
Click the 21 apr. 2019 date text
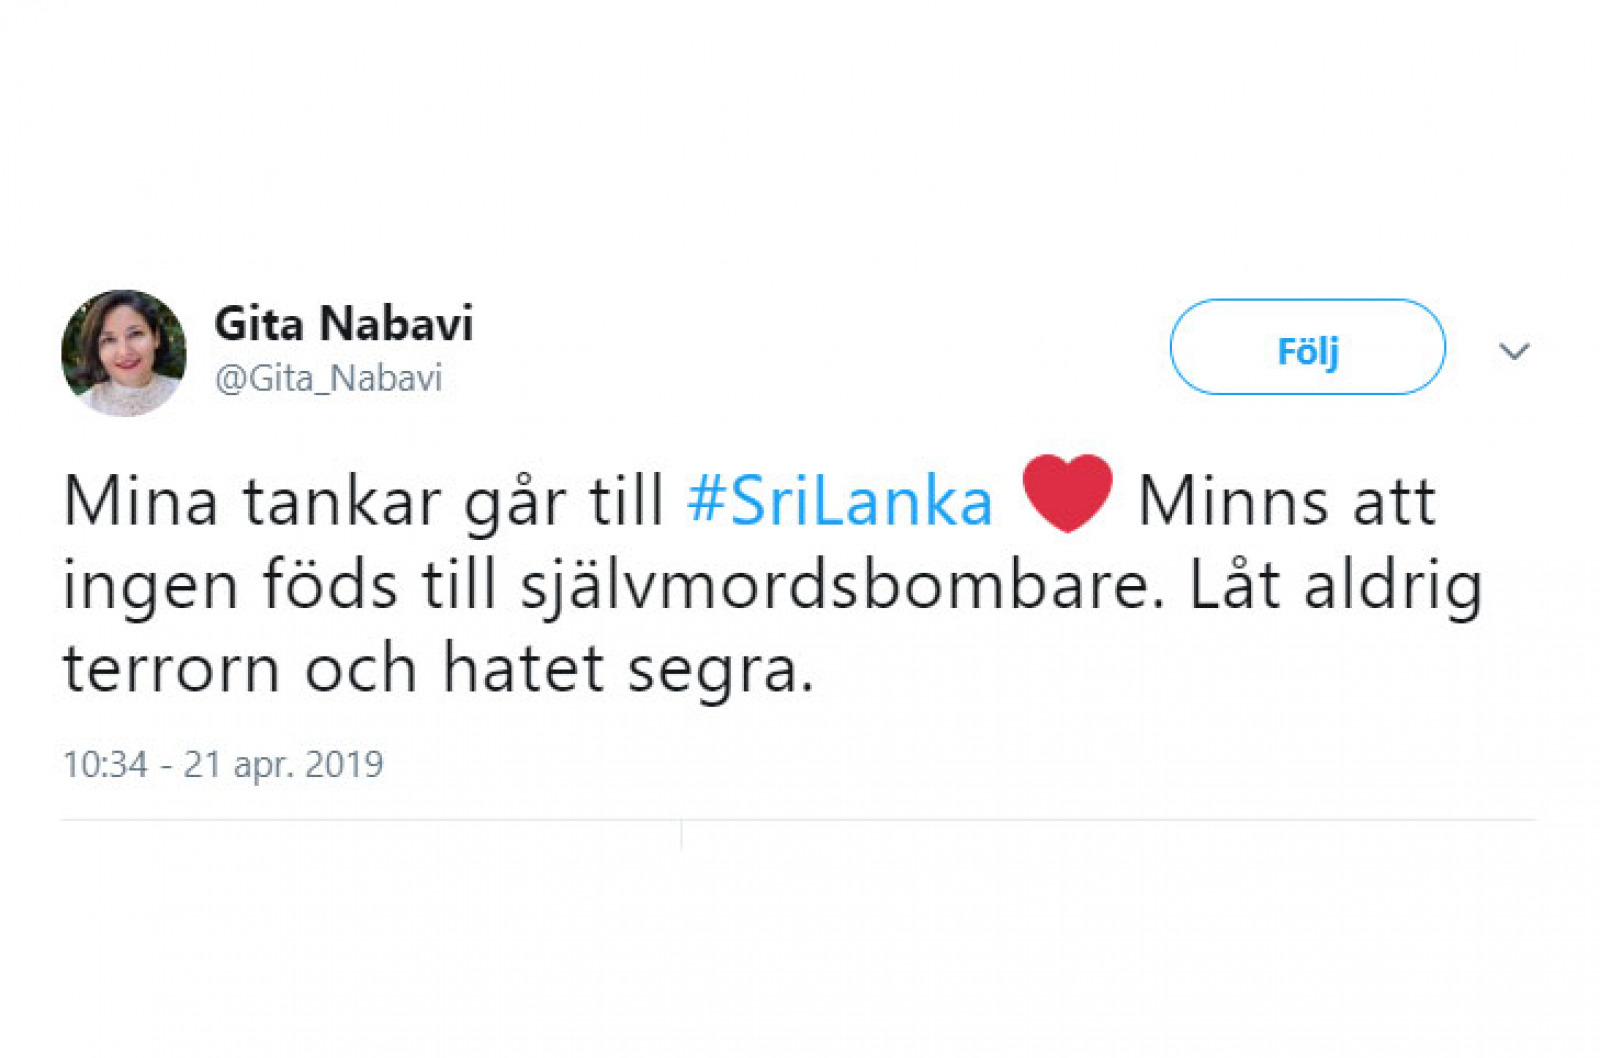point(283,765)
